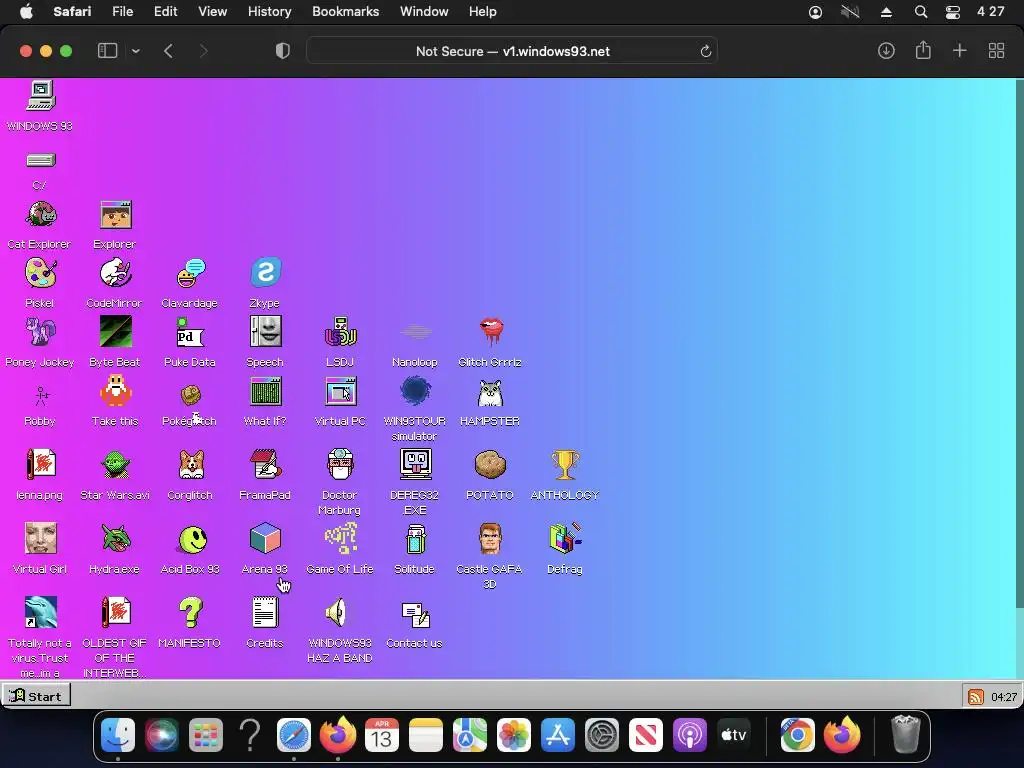Open WINDOWS93 HAZ A BAND speaker icon

tap(337, 612)
